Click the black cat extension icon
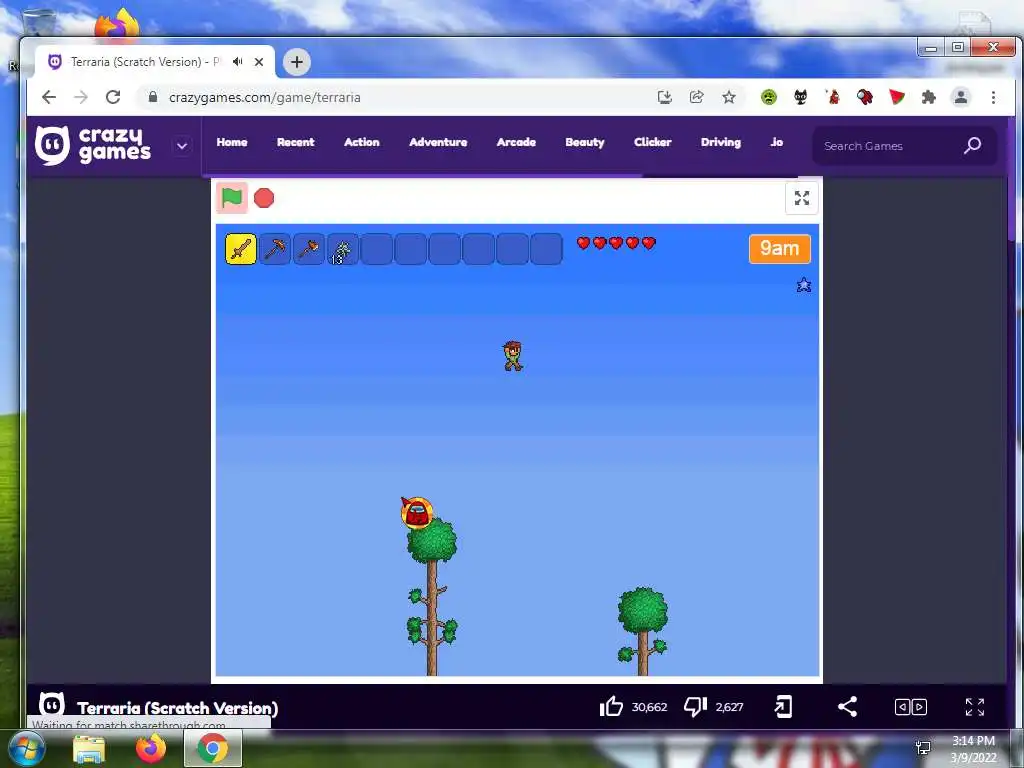Screen dimensions: 1024x768 point(800,97)
